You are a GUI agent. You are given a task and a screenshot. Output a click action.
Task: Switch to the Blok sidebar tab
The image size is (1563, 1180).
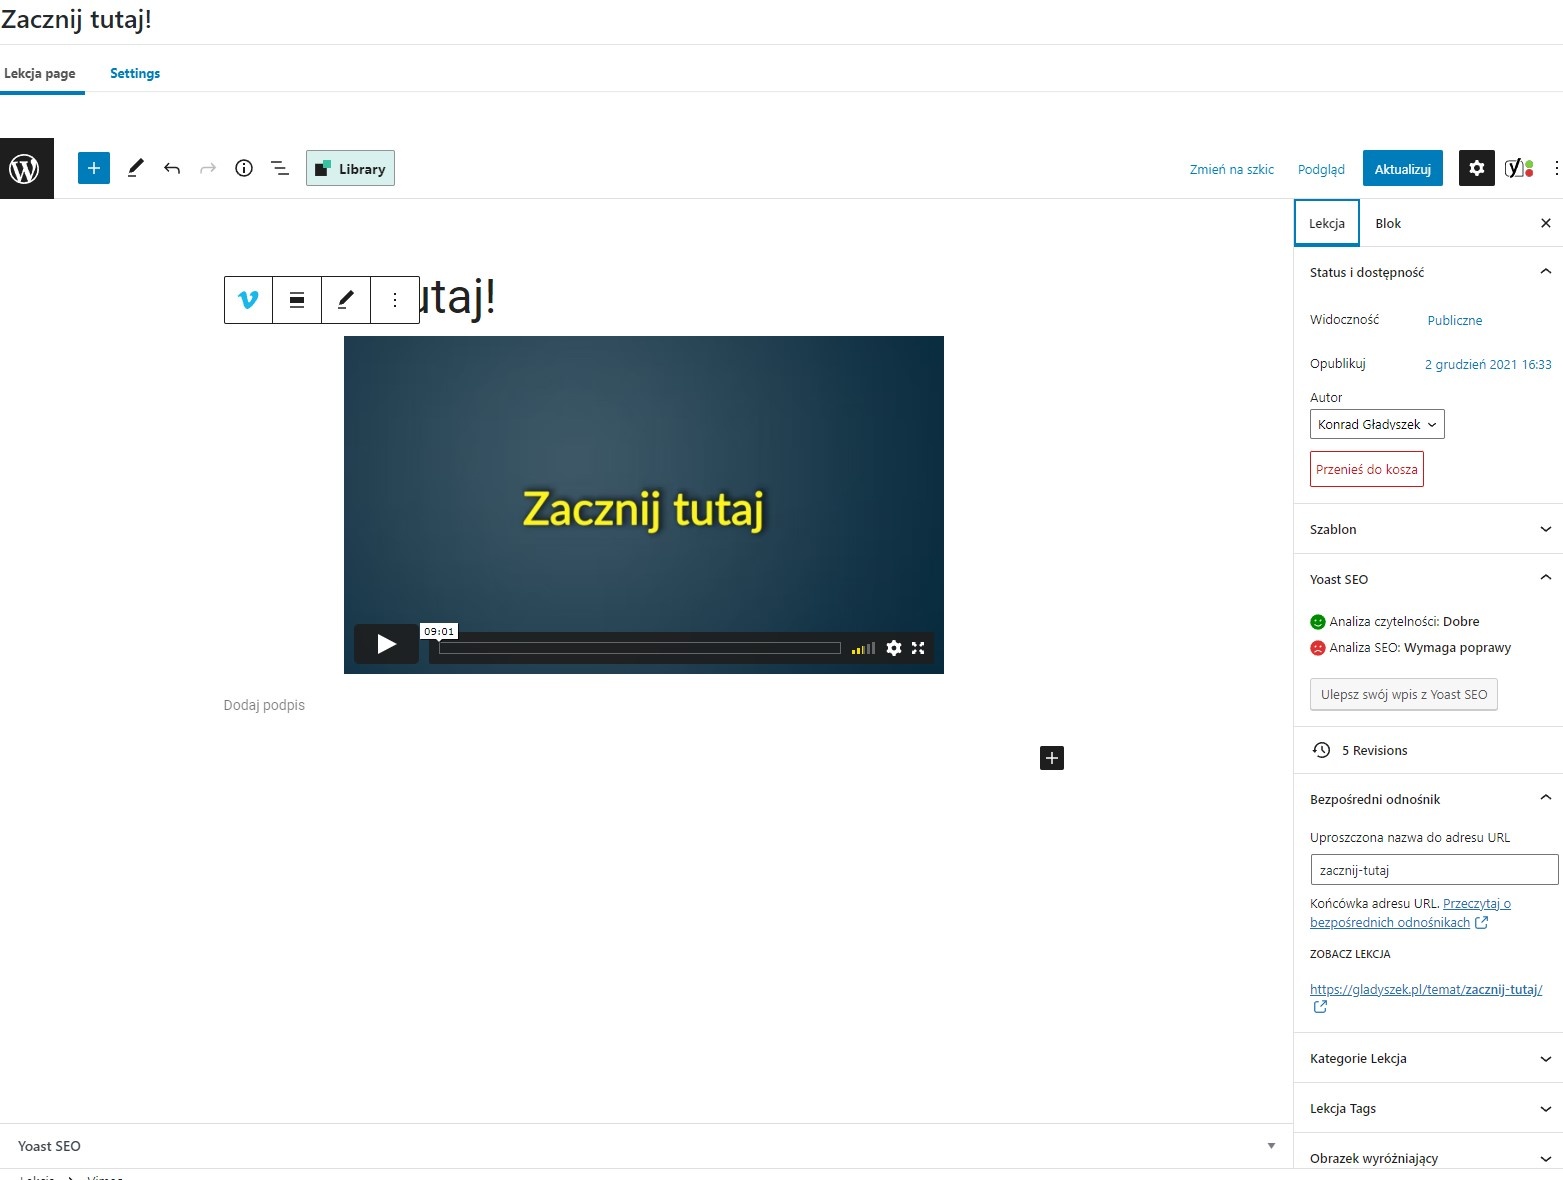point(1388,223)
